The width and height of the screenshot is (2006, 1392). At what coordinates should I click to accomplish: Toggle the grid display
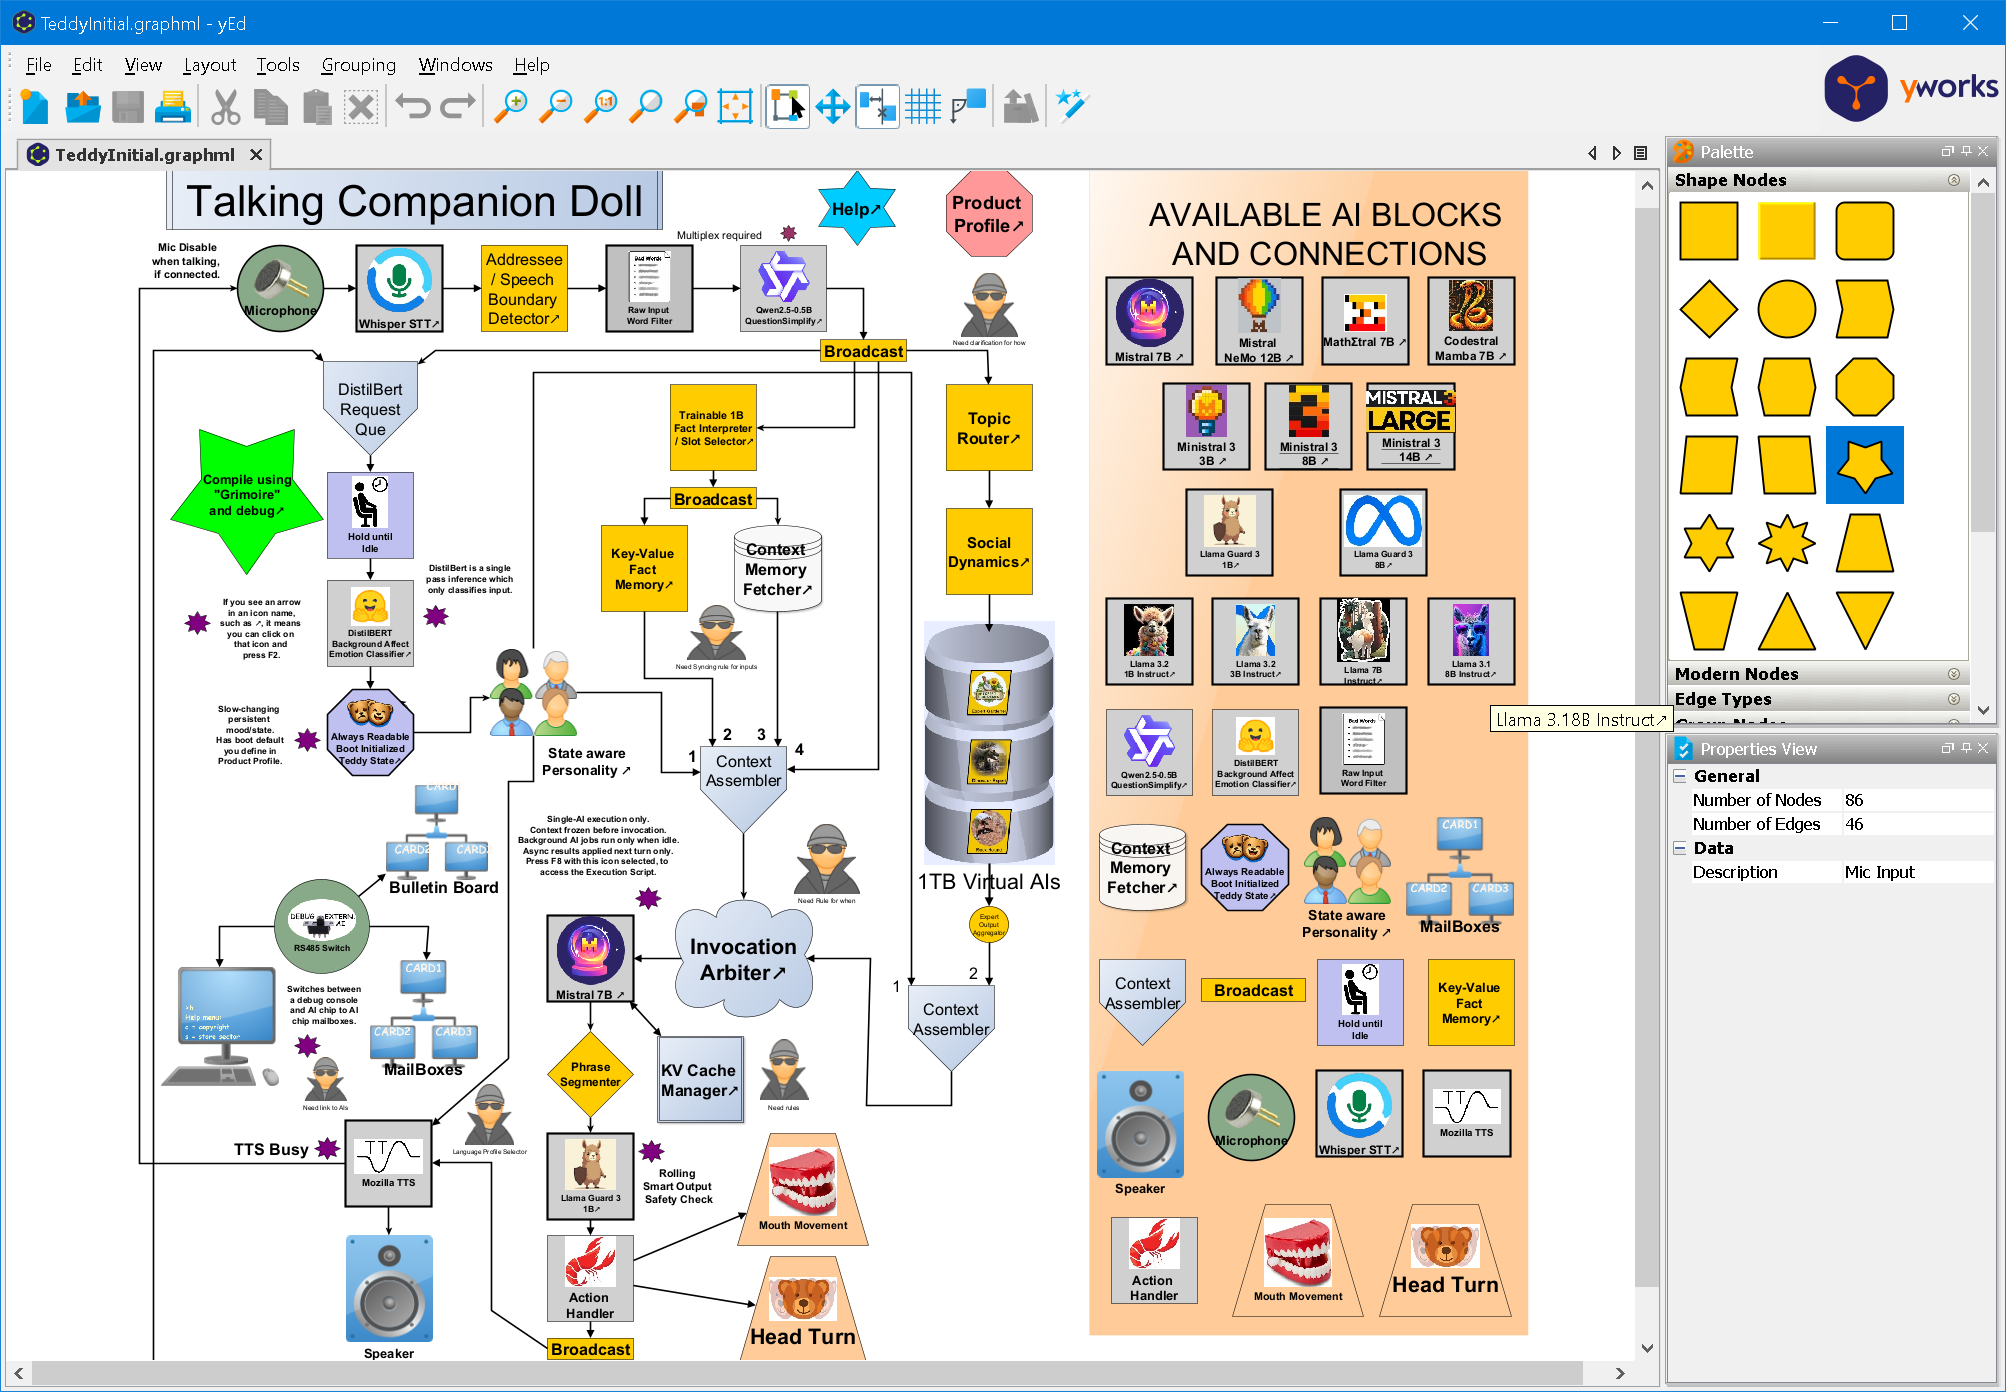click(923, 106)
